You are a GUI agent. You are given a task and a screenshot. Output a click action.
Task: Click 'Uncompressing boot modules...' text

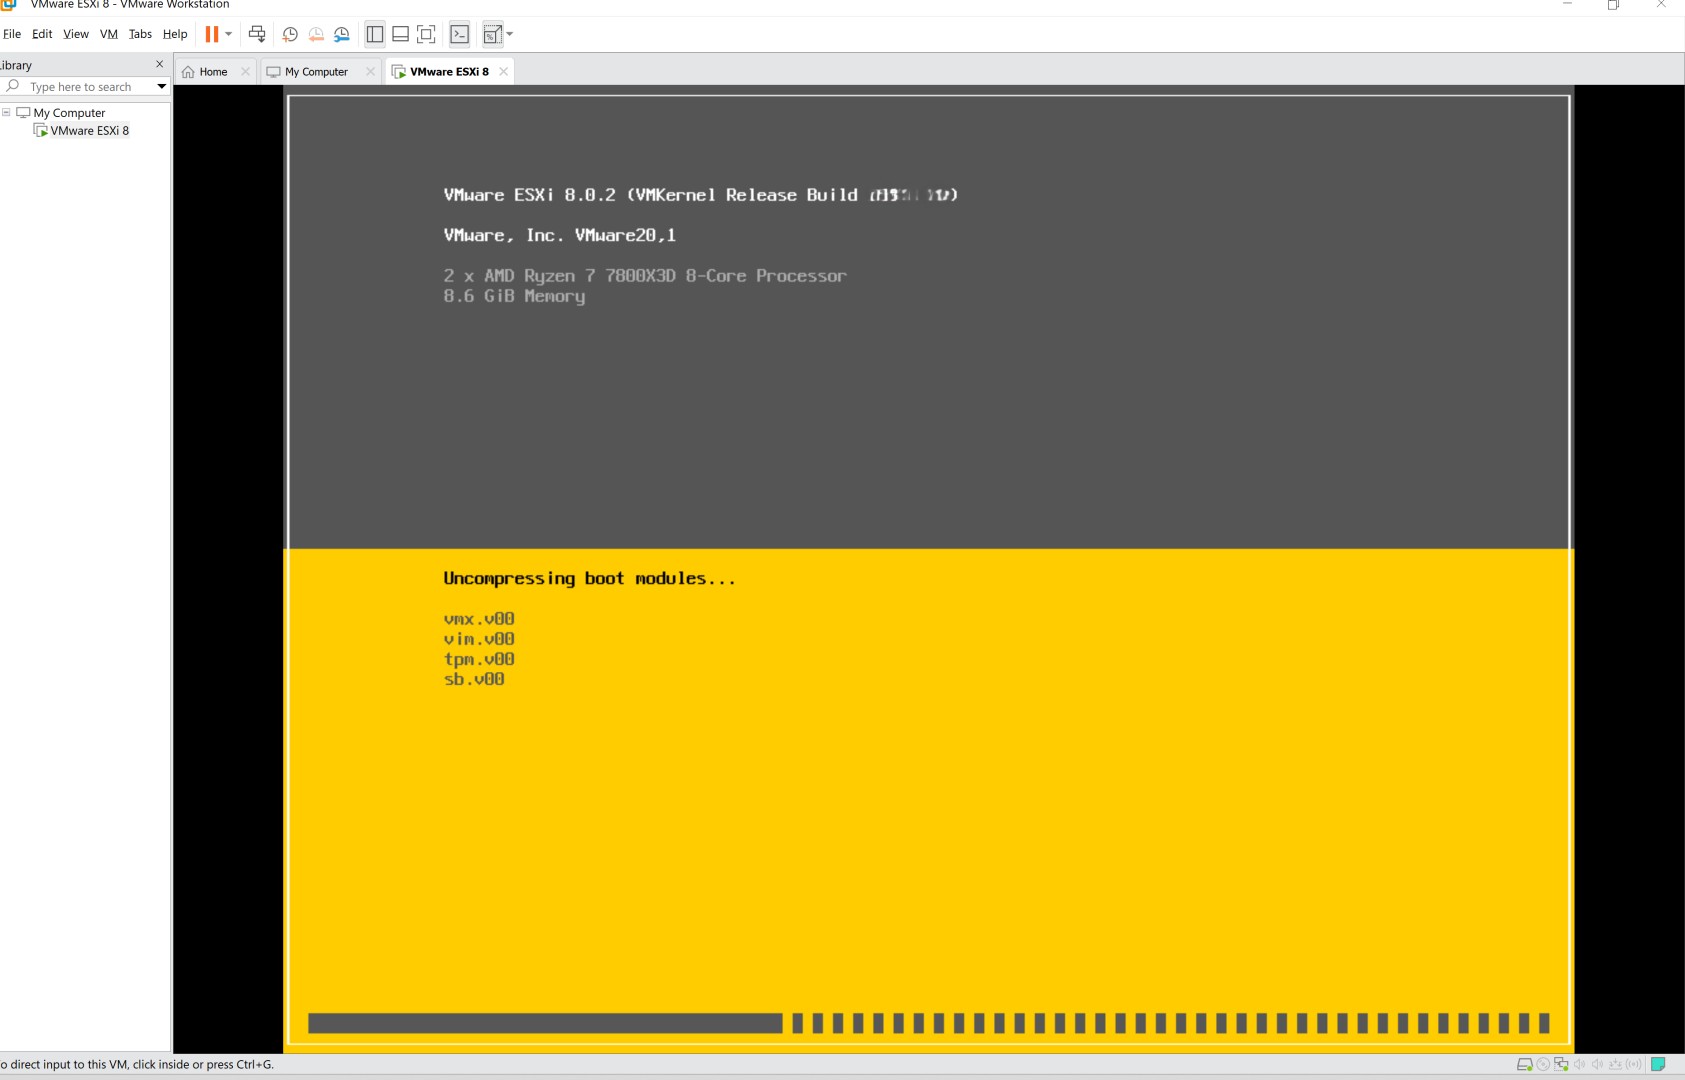click(x=589, y=578)
